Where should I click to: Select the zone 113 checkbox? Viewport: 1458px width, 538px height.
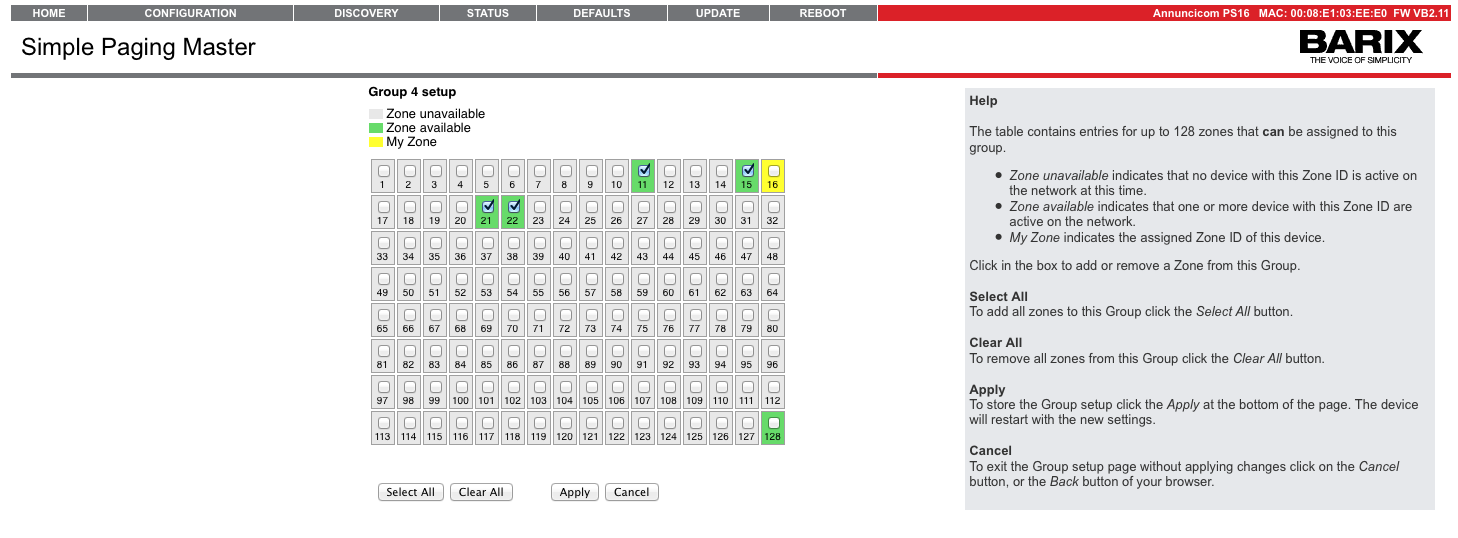click(383, 422)
